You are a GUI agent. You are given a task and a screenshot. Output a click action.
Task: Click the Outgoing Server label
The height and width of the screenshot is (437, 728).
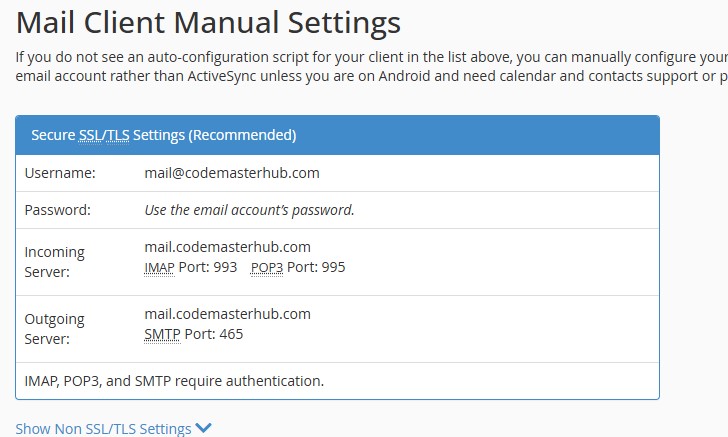point(55,329)
